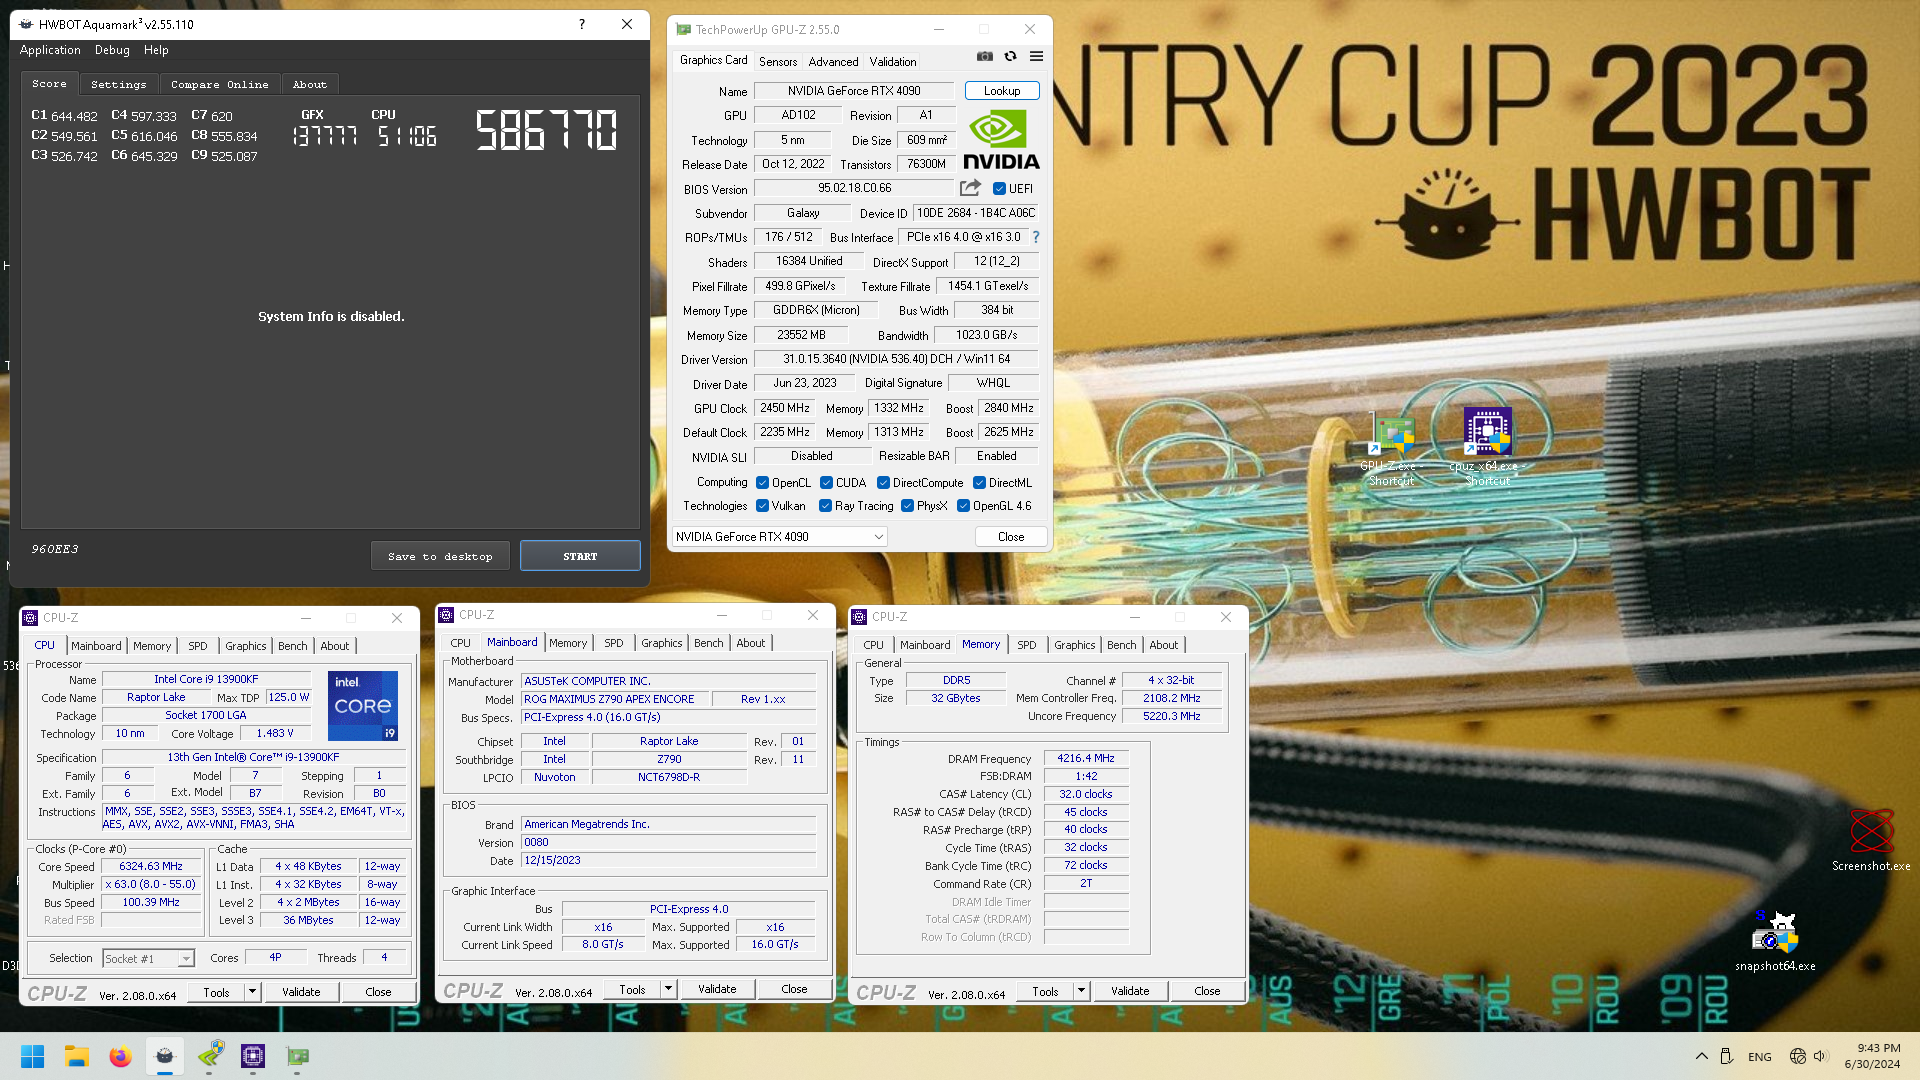Toggle PhysX checkbox

(x=907, y=506)
